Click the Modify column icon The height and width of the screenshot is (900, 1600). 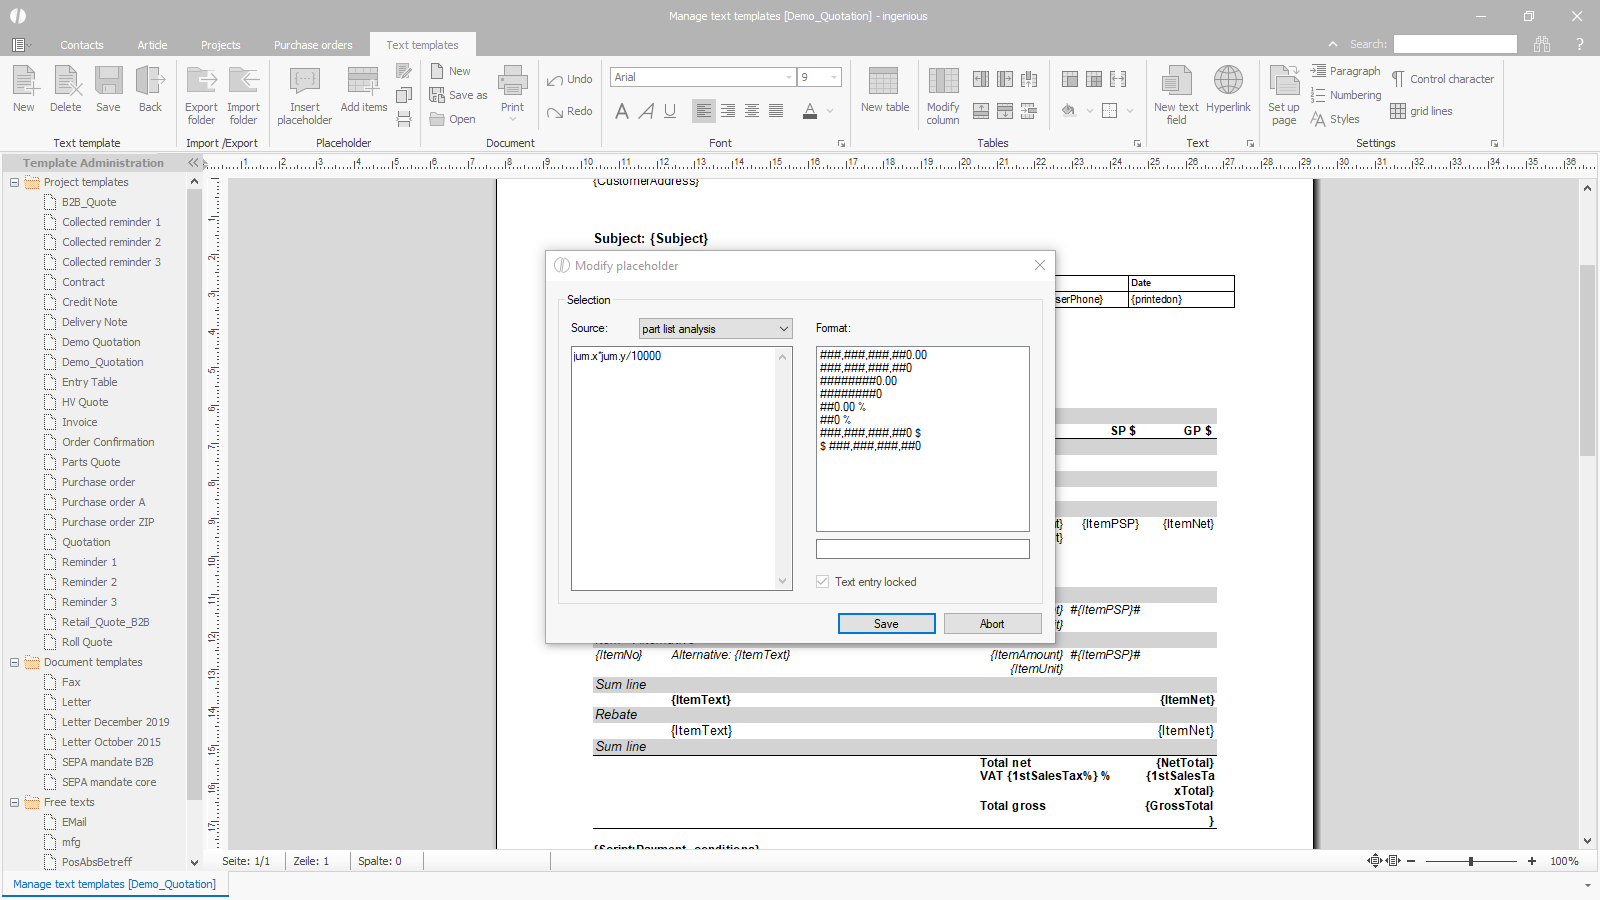pos(942,82)
